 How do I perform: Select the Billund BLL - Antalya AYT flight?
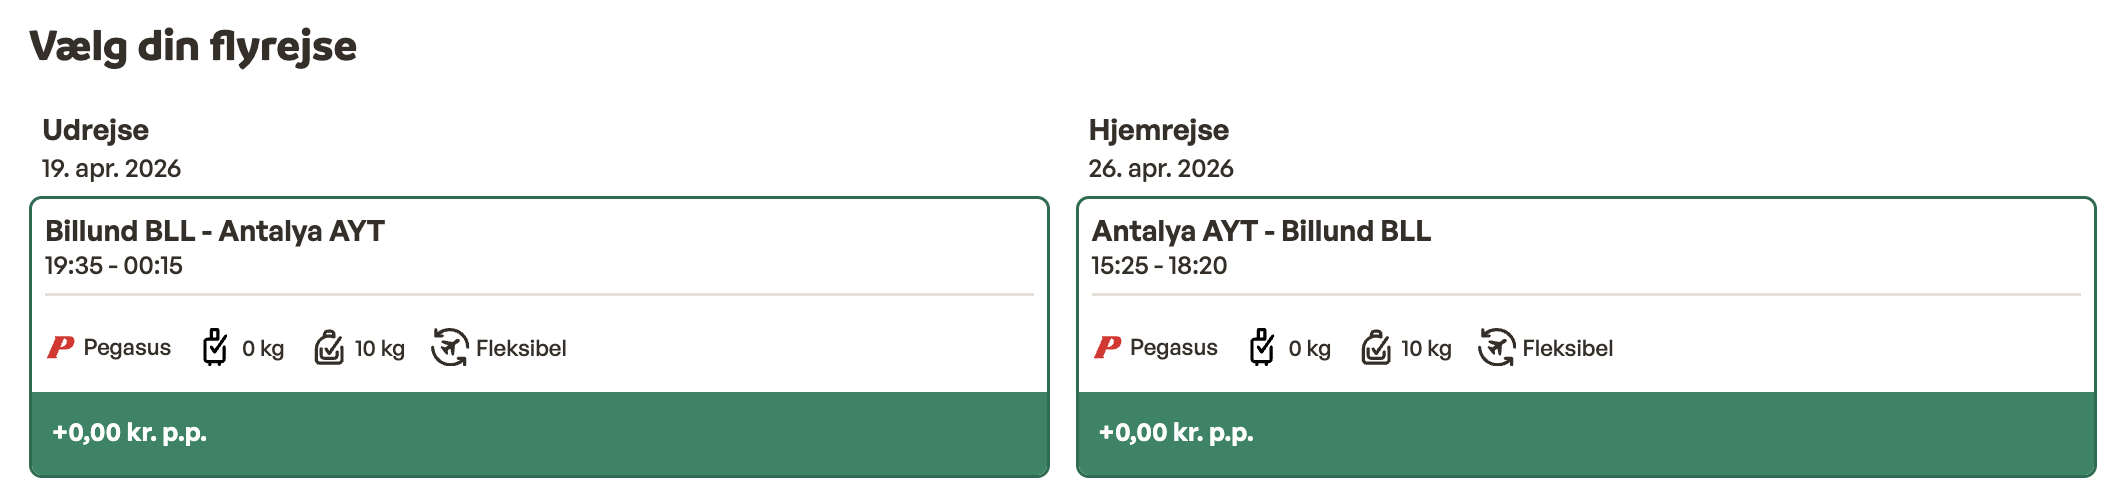tap(215, 231)
